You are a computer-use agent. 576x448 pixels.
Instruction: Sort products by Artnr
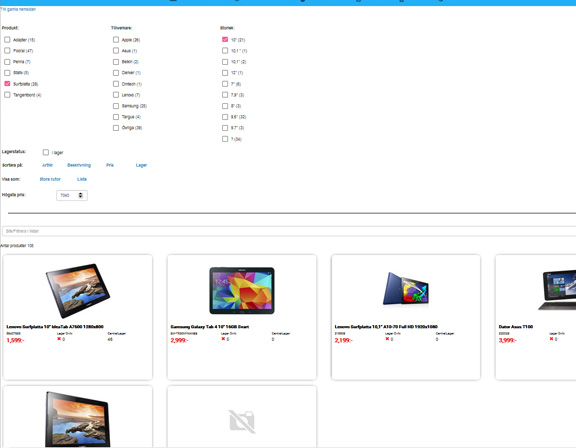[x=47, y=165]
